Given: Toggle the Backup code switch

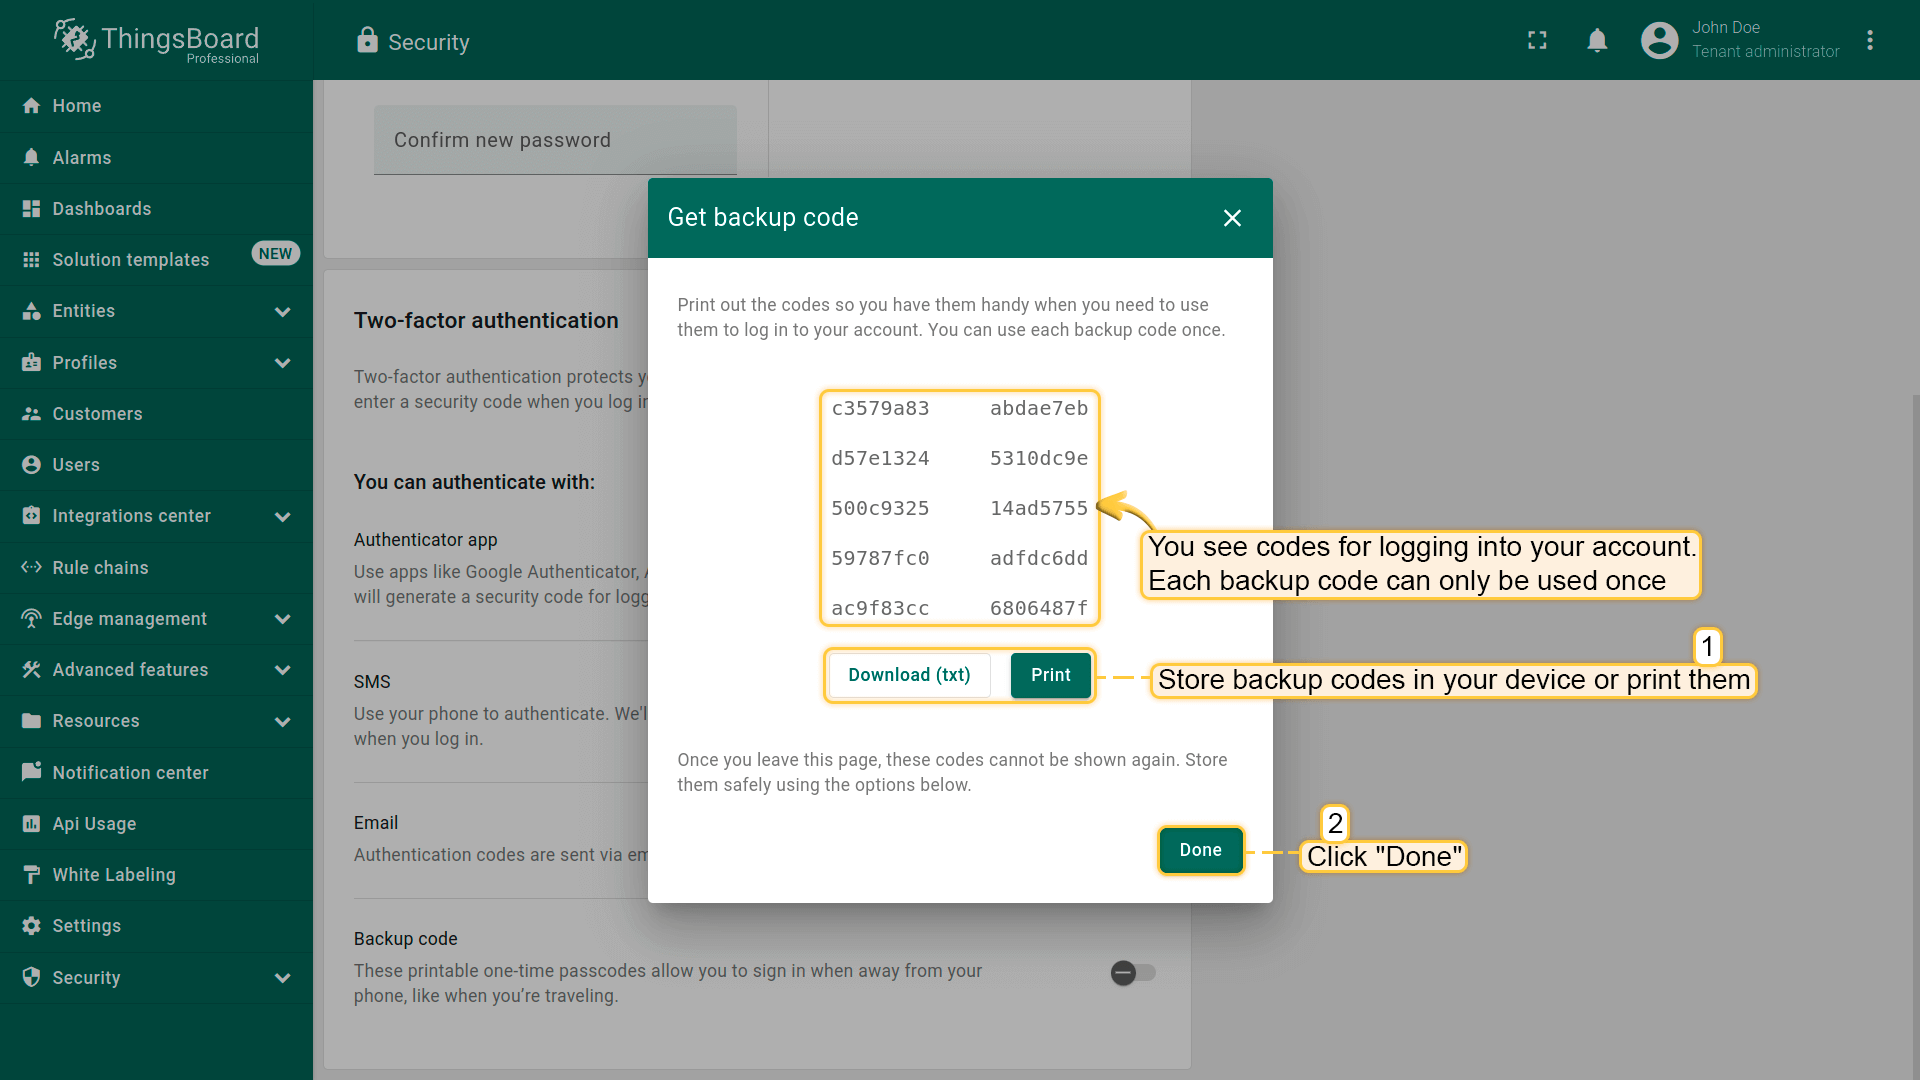Looking at the screenshot, I should coord(1132,972).
